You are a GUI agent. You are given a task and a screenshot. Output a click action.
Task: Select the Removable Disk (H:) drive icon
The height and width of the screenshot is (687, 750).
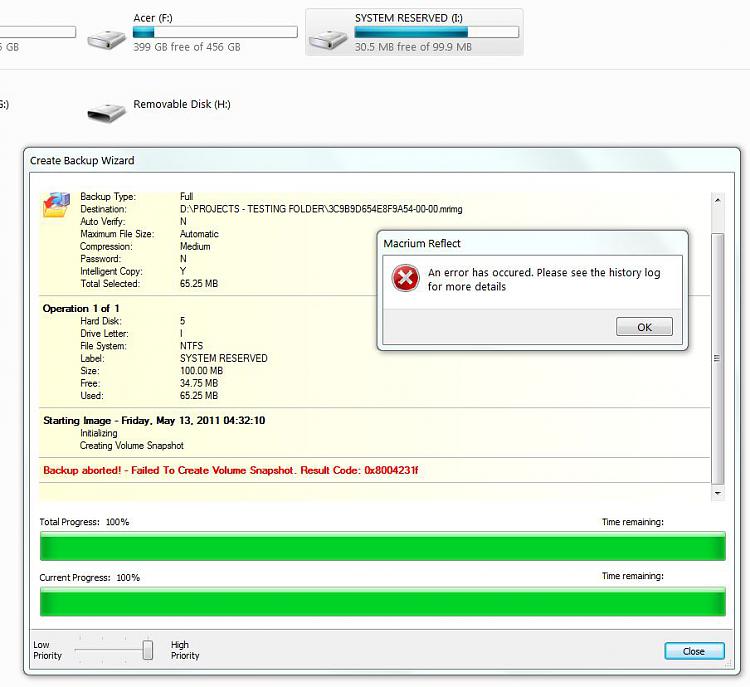(x=106, y=112)
